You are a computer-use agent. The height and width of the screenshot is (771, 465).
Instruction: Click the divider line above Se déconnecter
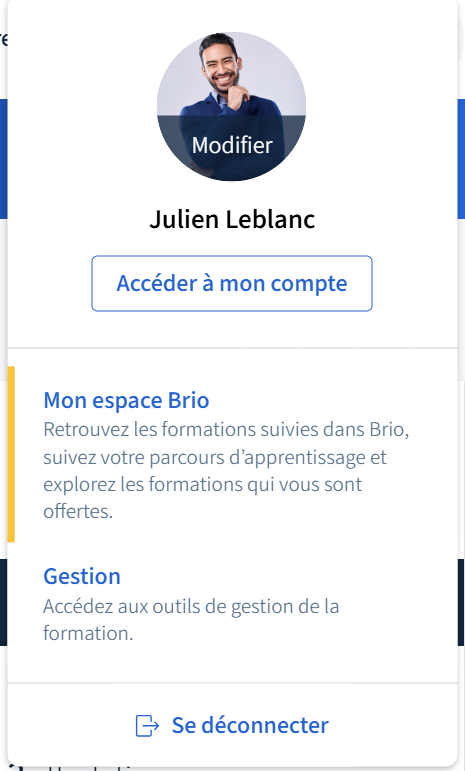pyautogui.click(x=232, y=683)
